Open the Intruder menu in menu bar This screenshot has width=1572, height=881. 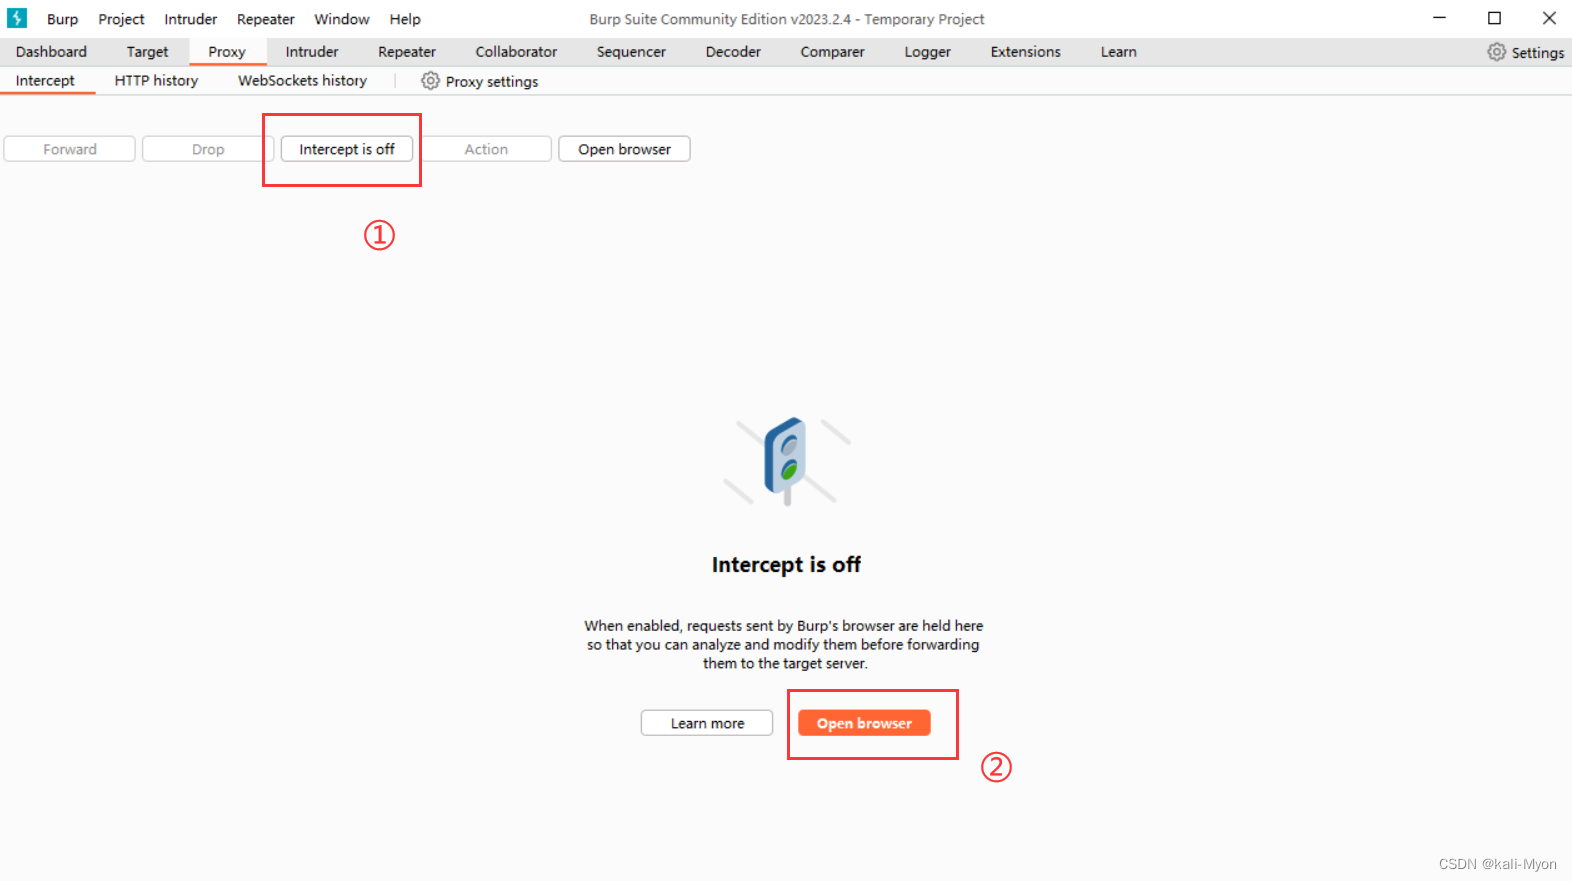(x=191, y=19)
